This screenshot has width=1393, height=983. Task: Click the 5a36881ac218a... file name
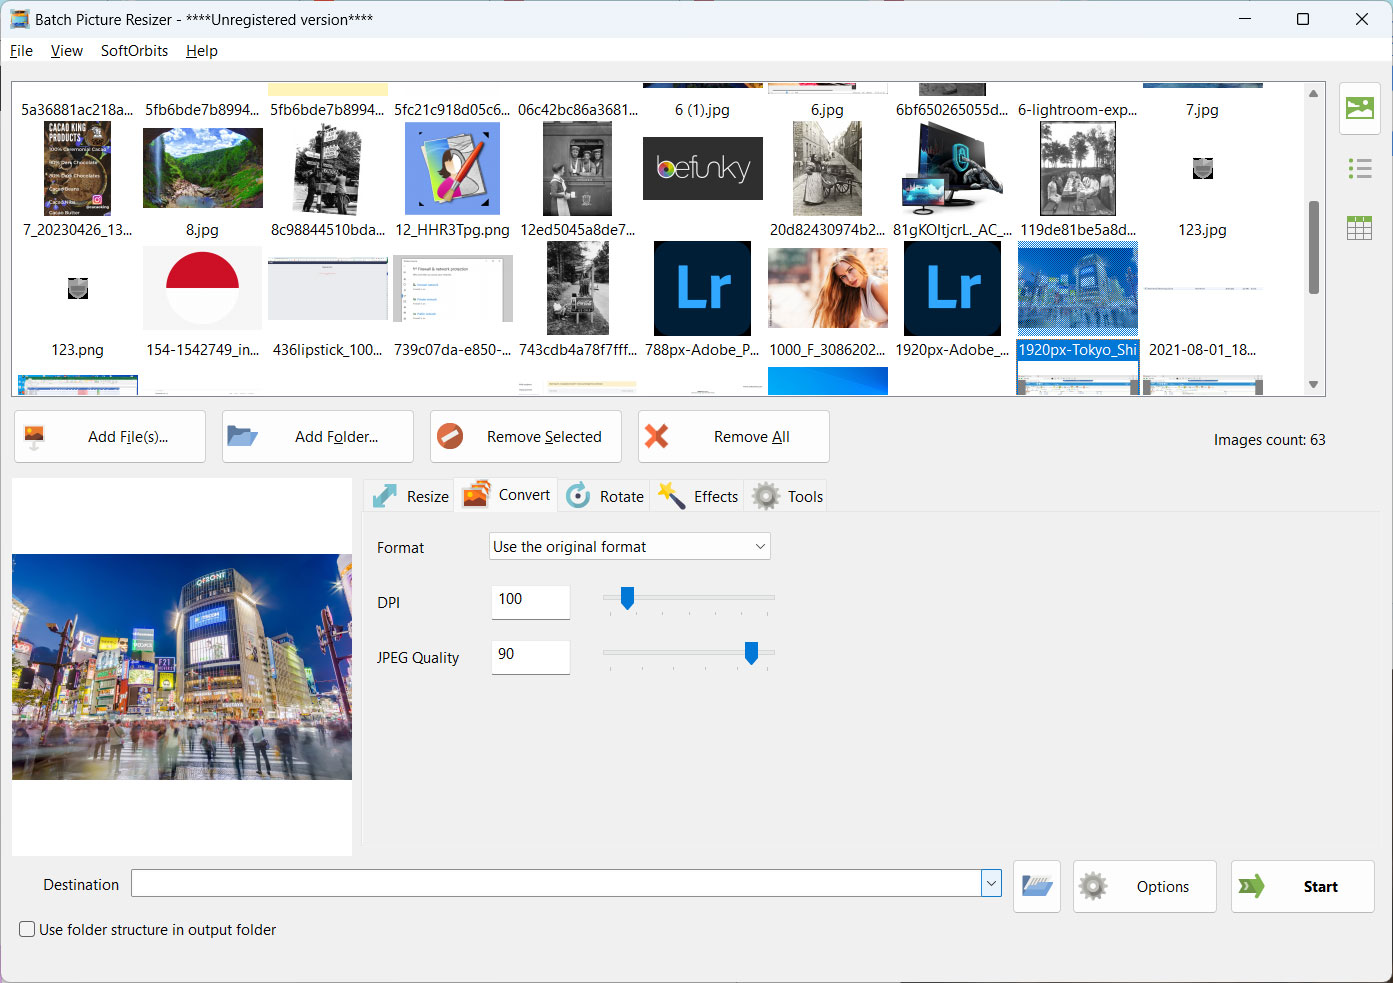77,110
